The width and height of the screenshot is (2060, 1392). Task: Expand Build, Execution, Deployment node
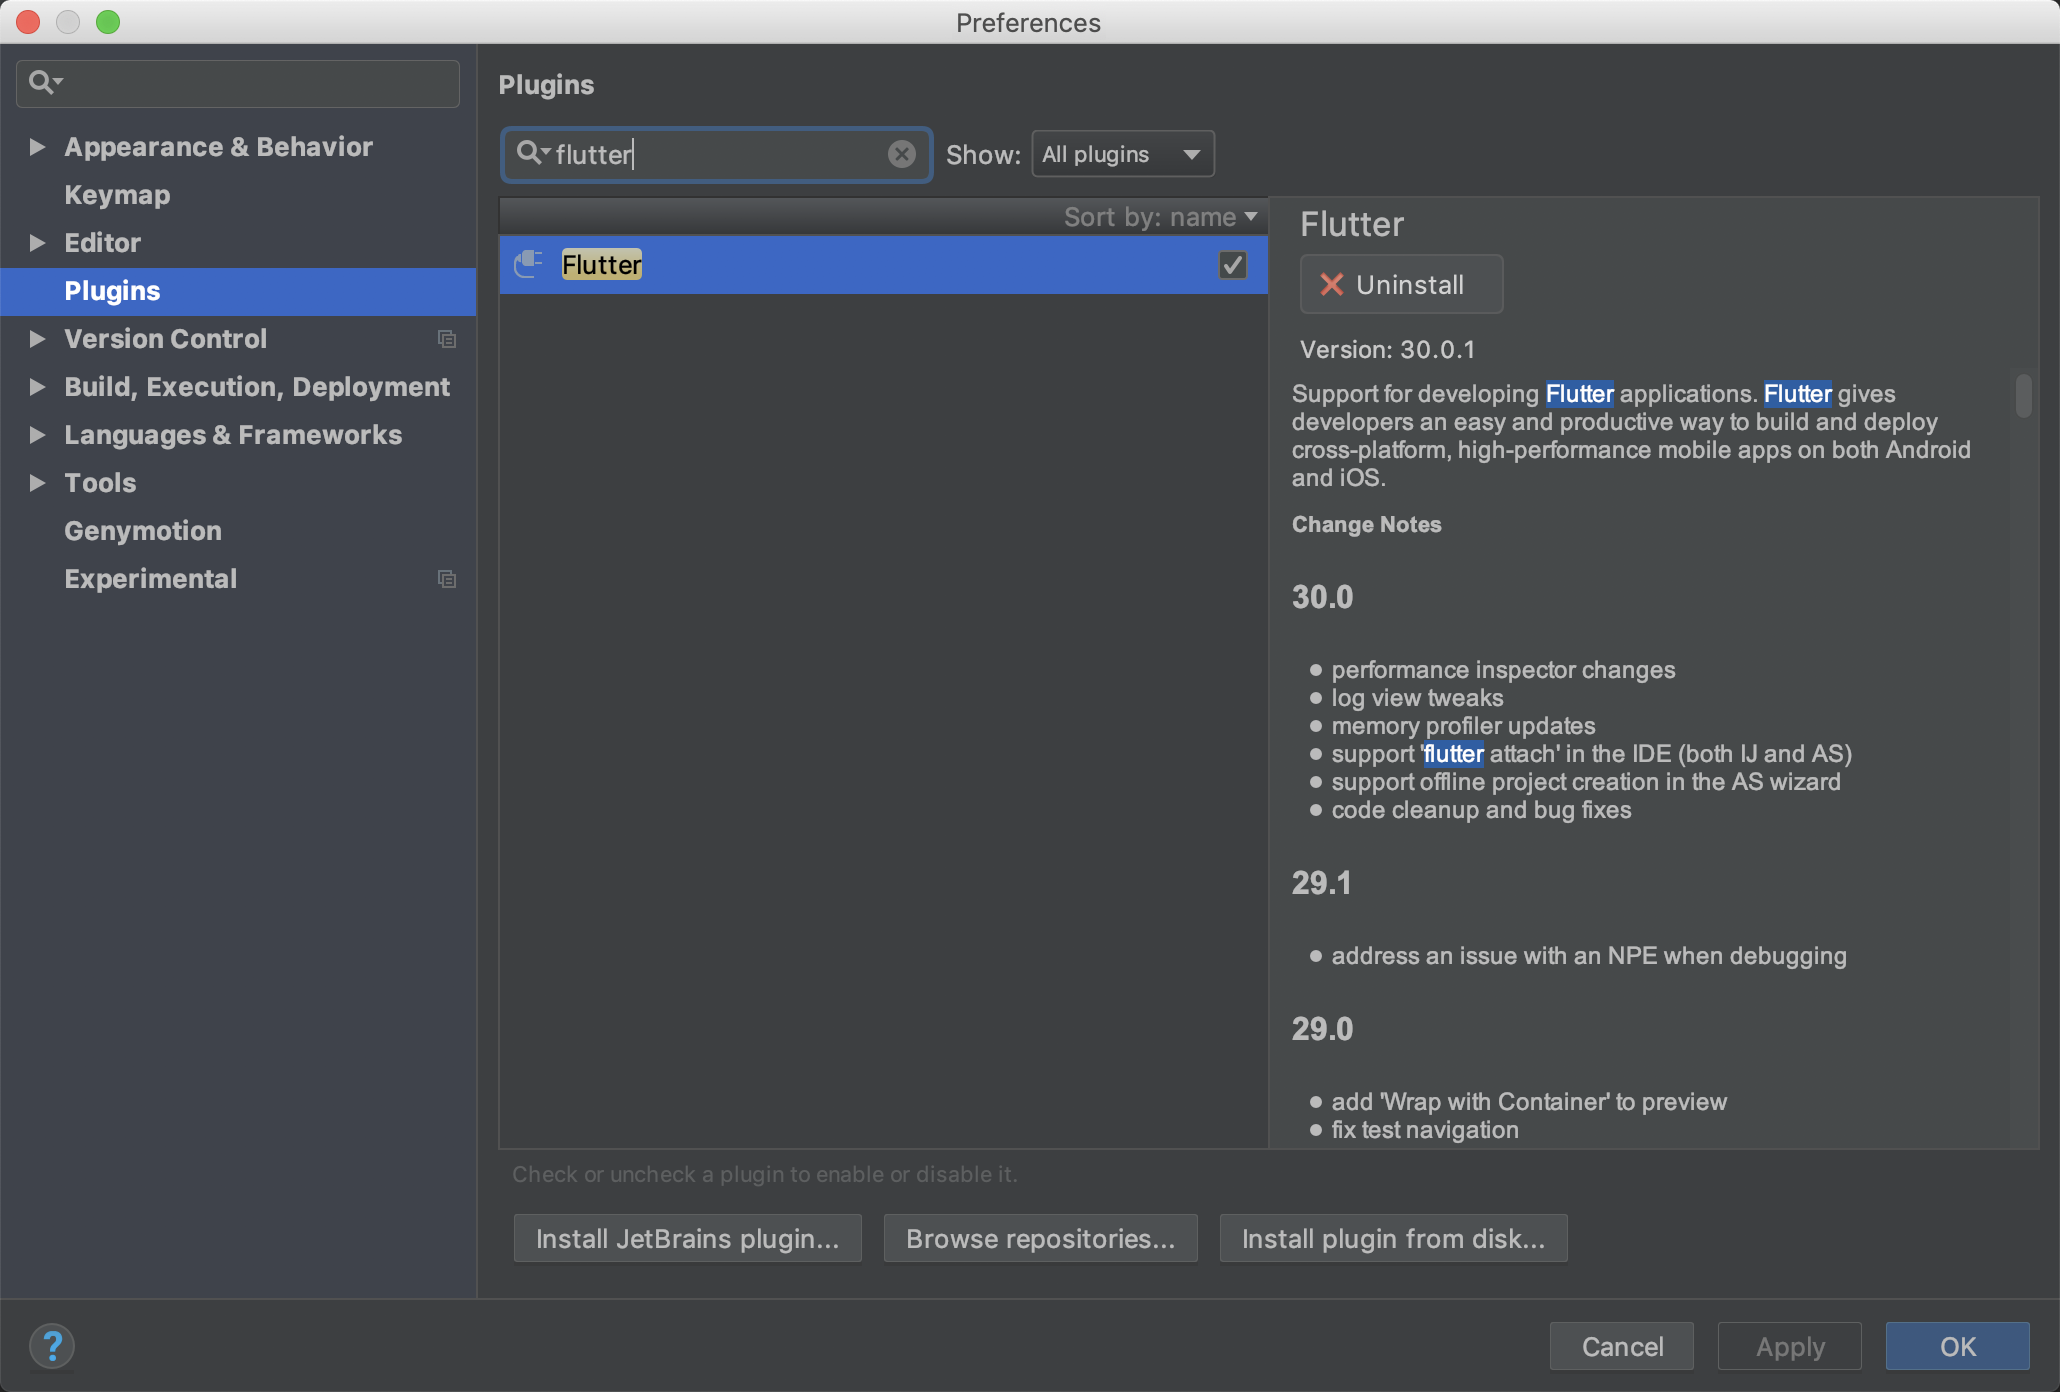point(37,387)
